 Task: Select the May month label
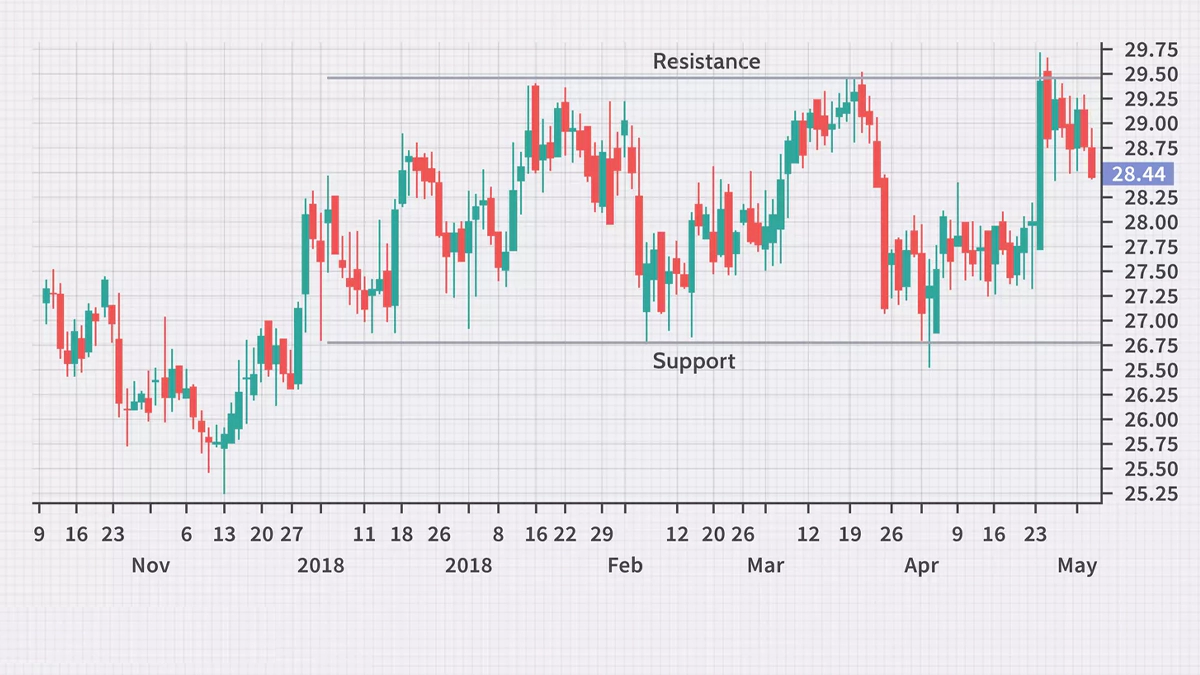1078,565
